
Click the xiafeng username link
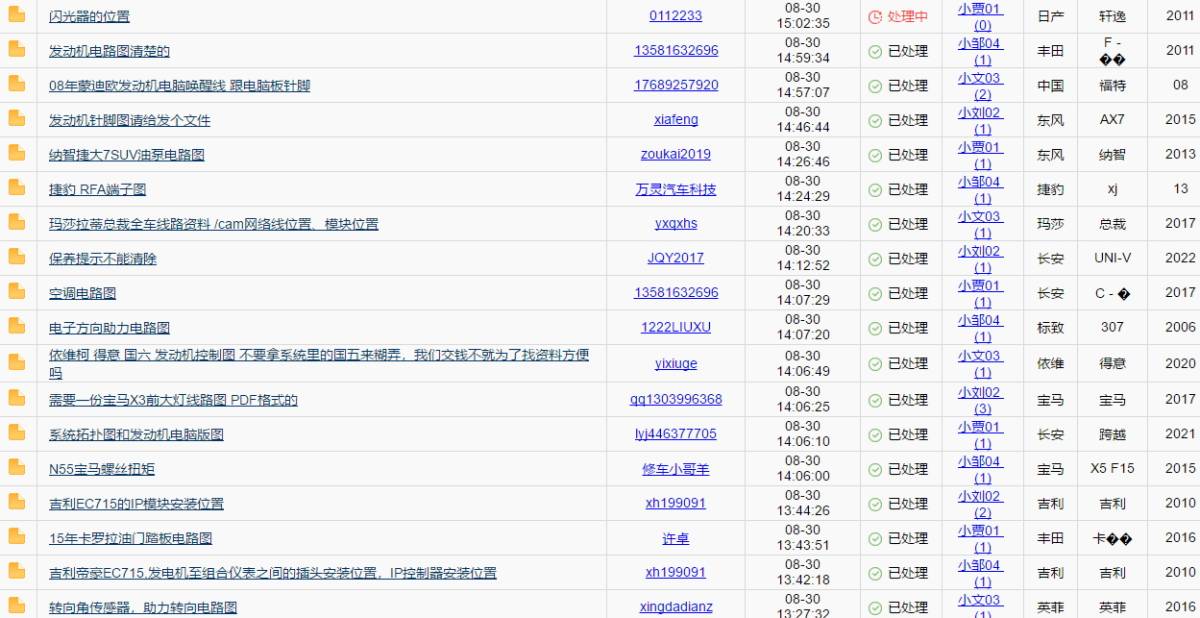click(674, 119)
